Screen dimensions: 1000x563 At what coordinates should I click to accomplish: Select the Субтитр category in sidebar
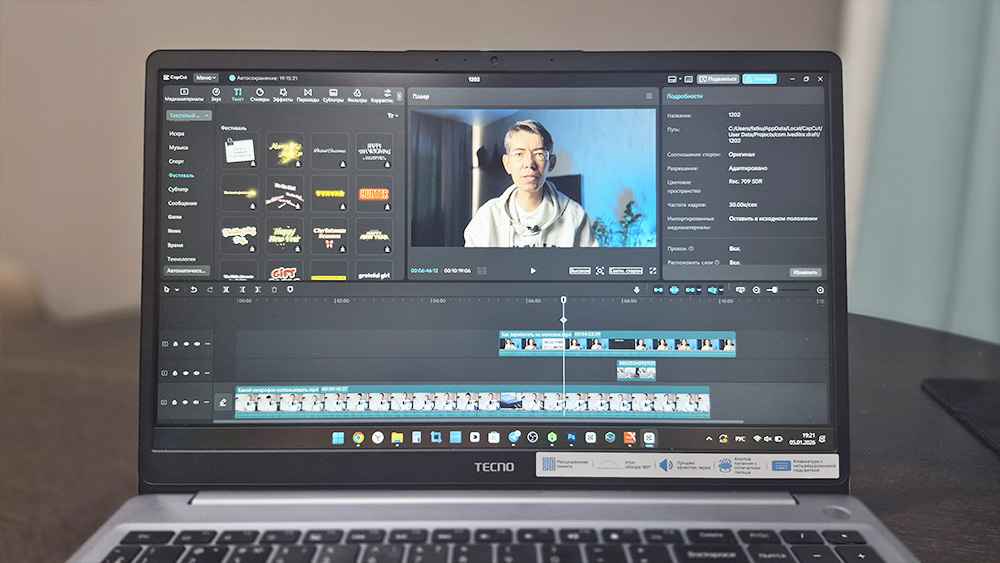177,189
